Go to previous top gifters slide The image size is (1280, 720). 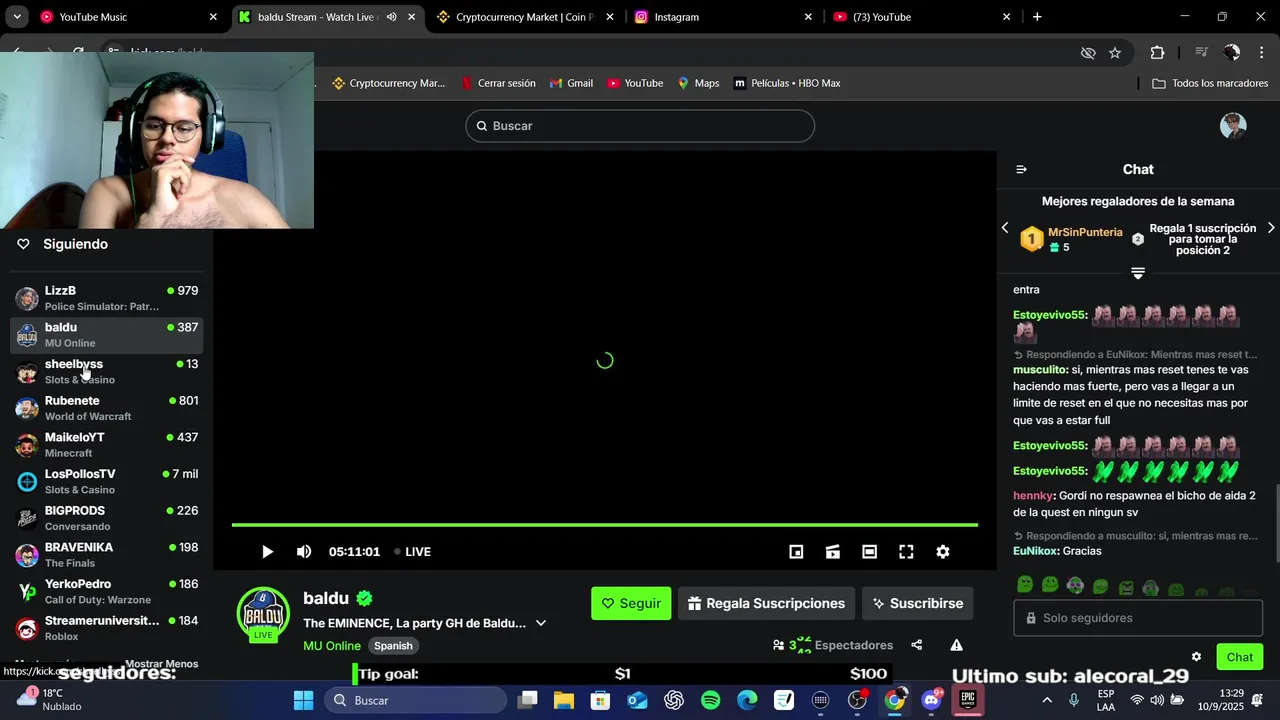pyautogui.click(x=1005, y=228)
